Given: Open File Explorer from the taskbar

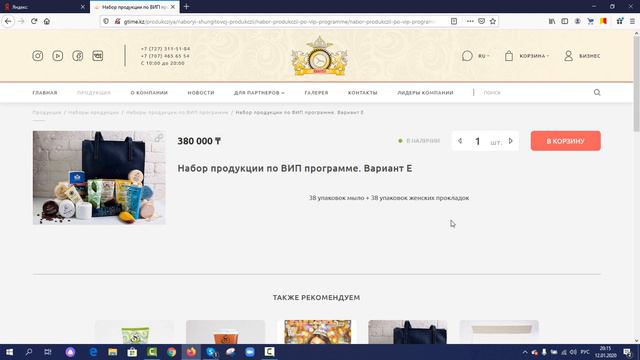Looking at the screenshot, I should [x=113, y=352].
